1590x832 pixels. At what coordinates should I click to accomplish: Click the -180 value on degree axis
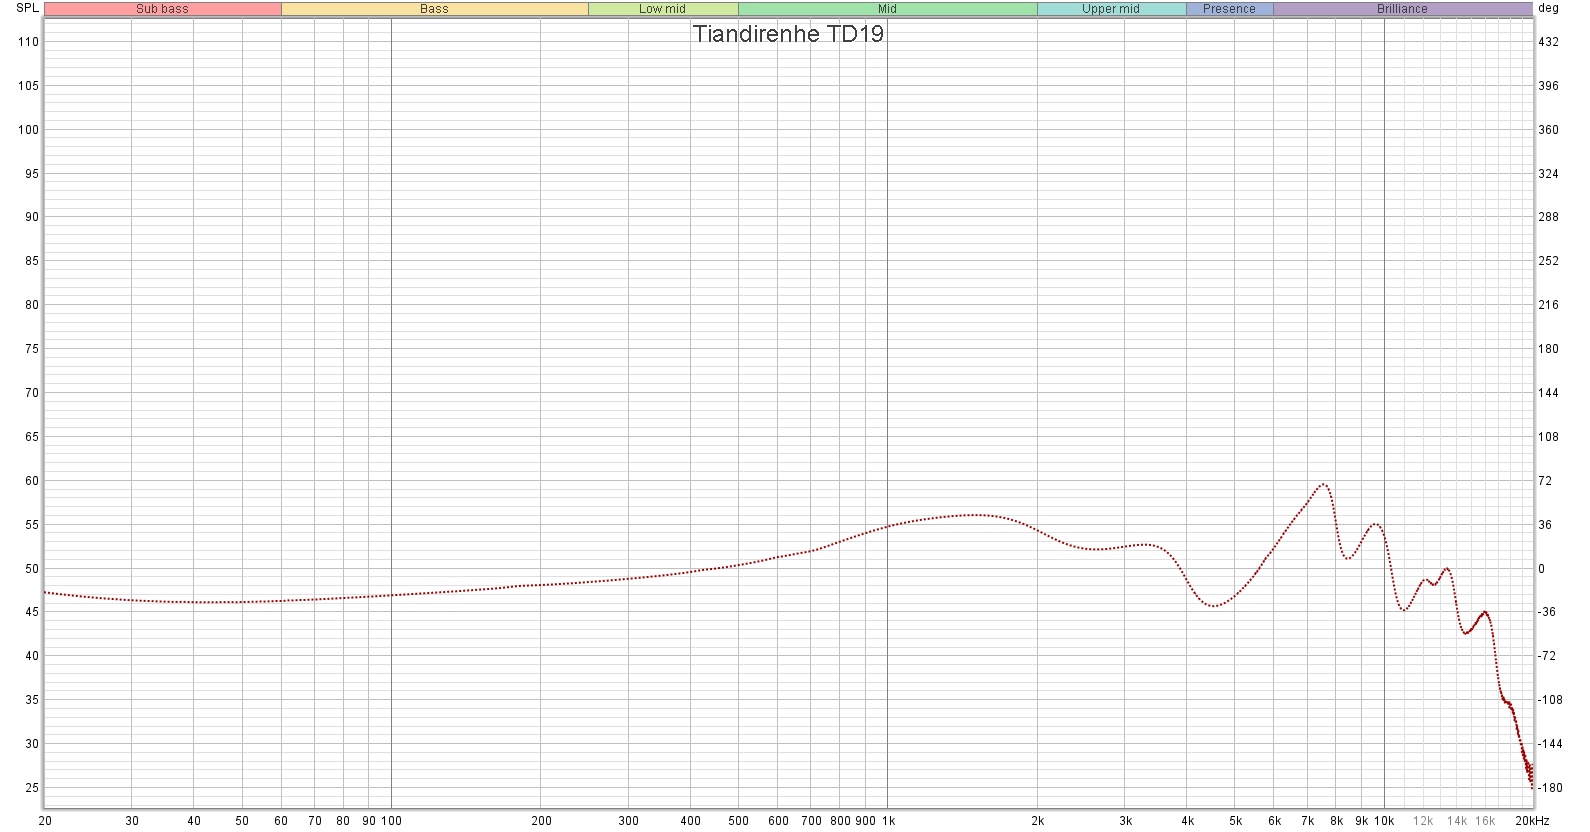pos(1550,788)
